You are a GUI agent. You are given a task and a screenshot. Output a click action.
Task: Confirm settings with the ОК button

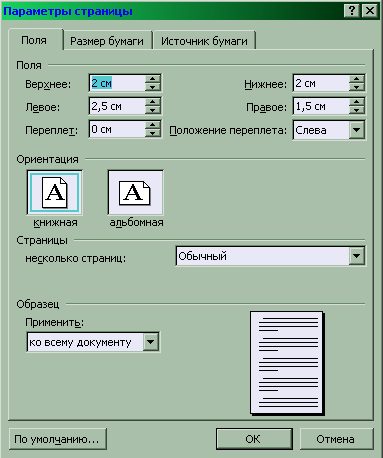tap(254, 439)
